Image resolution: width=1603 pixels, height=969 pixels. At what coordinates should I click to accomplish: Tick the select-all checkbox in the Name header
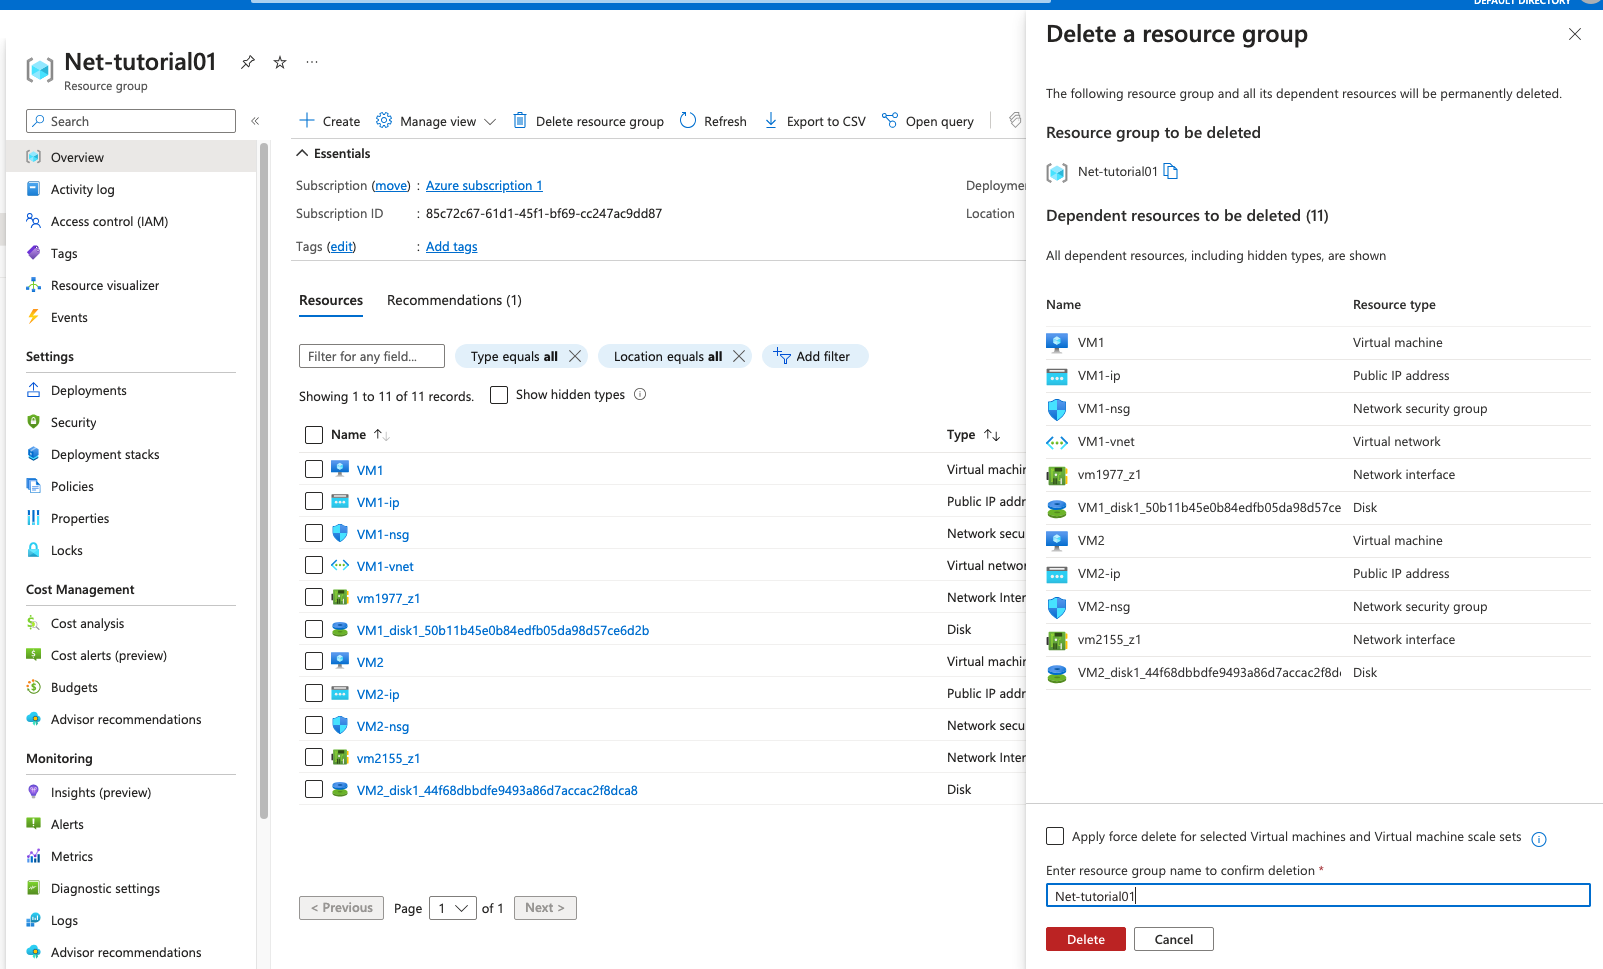[314, 435]
